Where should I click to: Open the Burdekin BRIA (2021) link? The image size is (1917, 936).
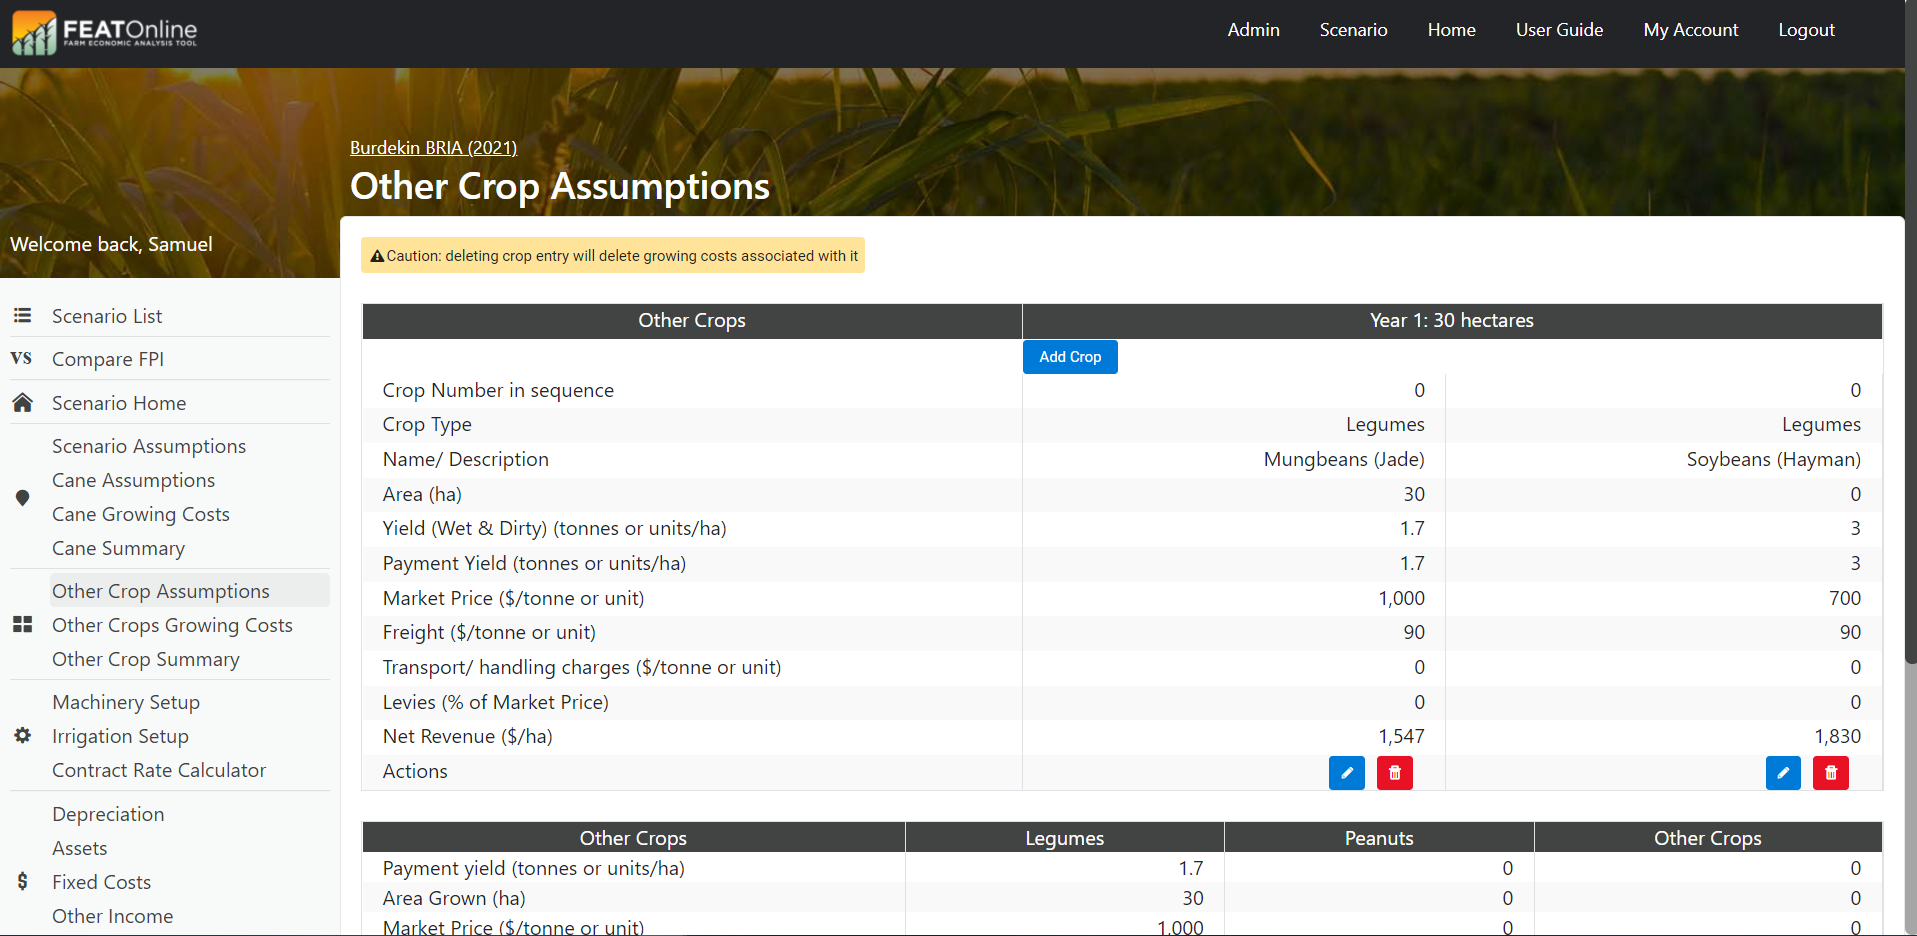tap(433, 148)
